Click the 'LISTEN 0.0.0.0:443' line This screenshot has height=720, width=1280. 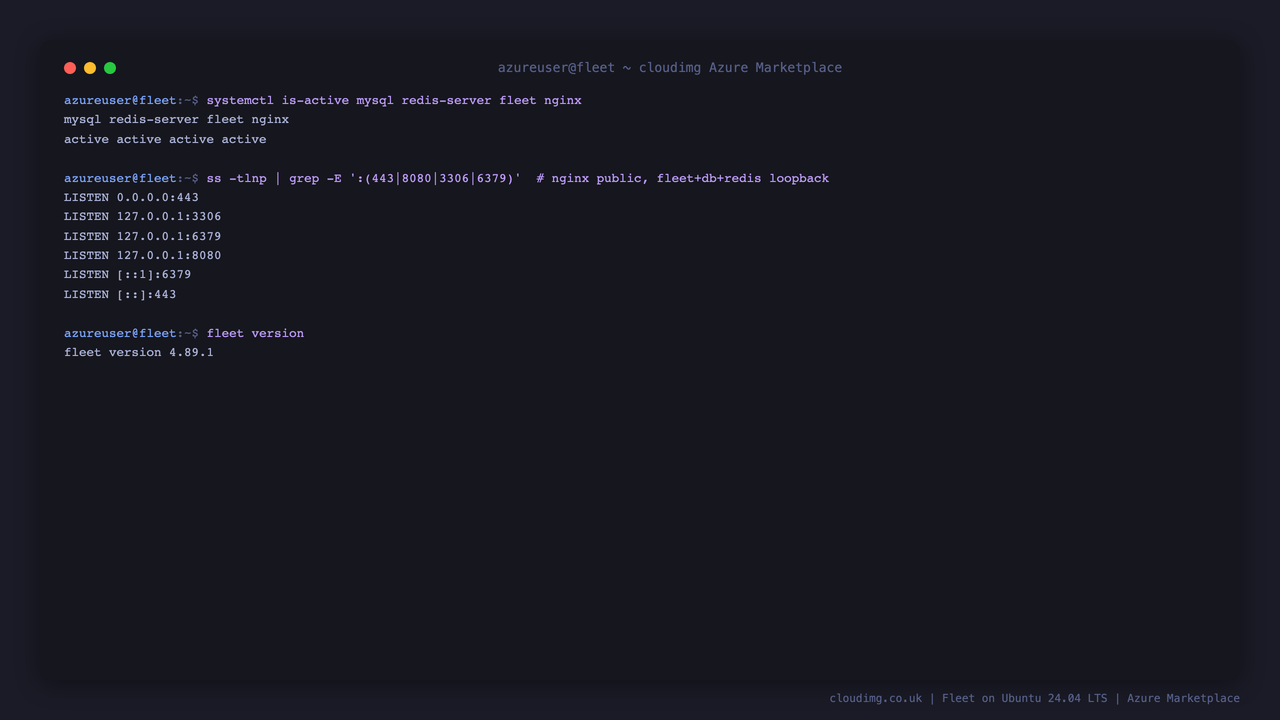pos(131,197)
